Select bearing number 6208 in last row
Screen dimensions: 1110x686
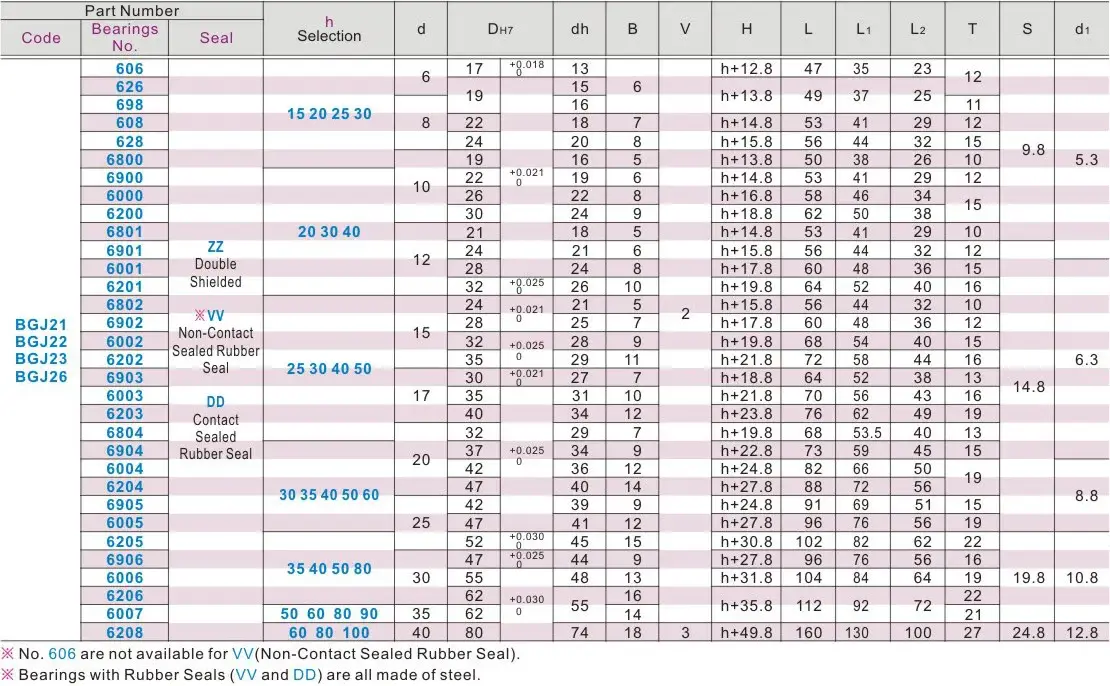(124, 633)
